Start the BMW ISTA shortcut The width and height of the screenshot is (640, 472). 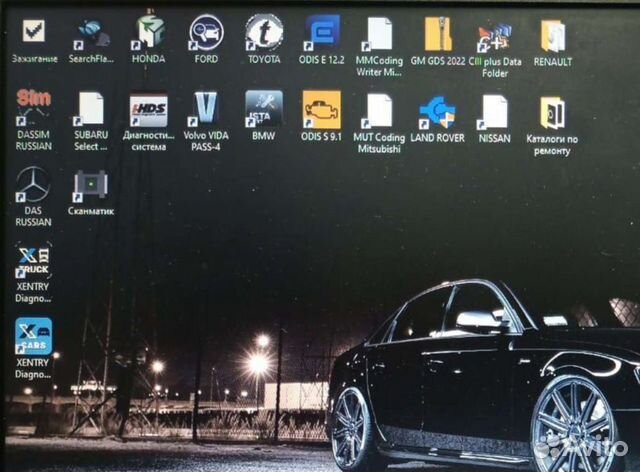264,108
